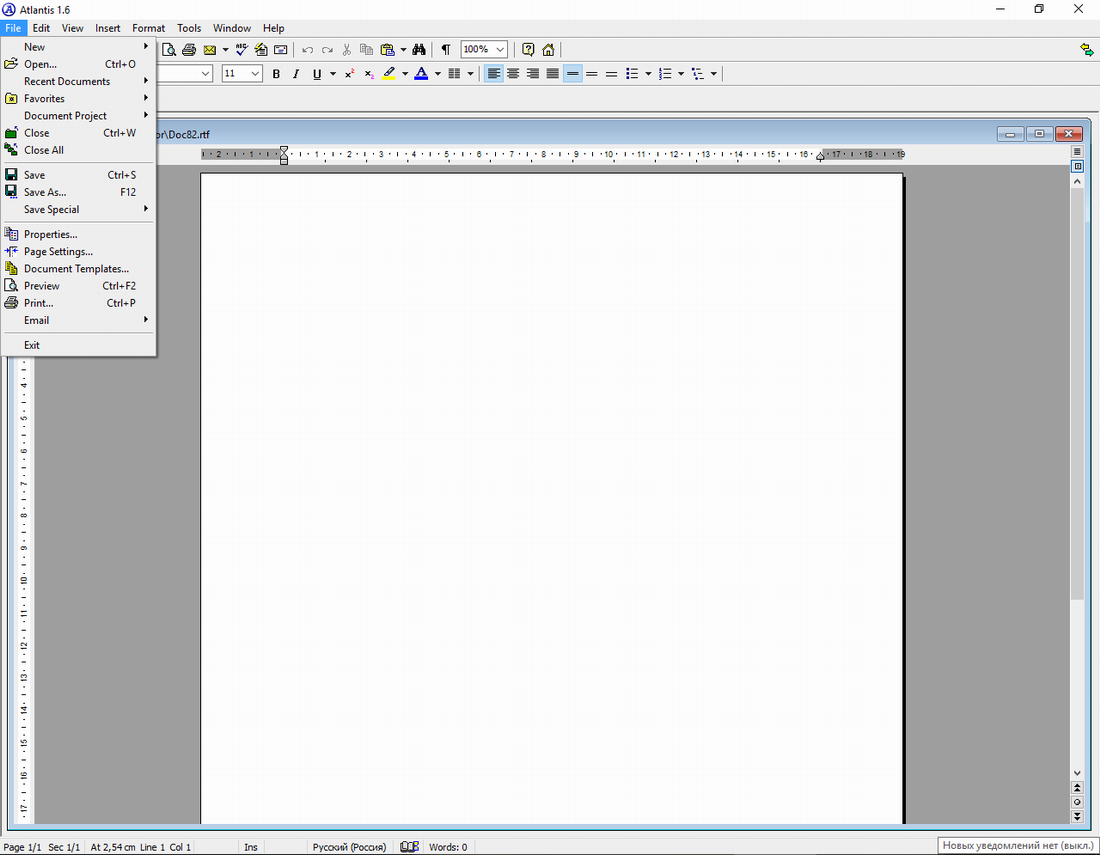
Task: Click the Copy icon in toolbar
Action: [x=366, y=50]
